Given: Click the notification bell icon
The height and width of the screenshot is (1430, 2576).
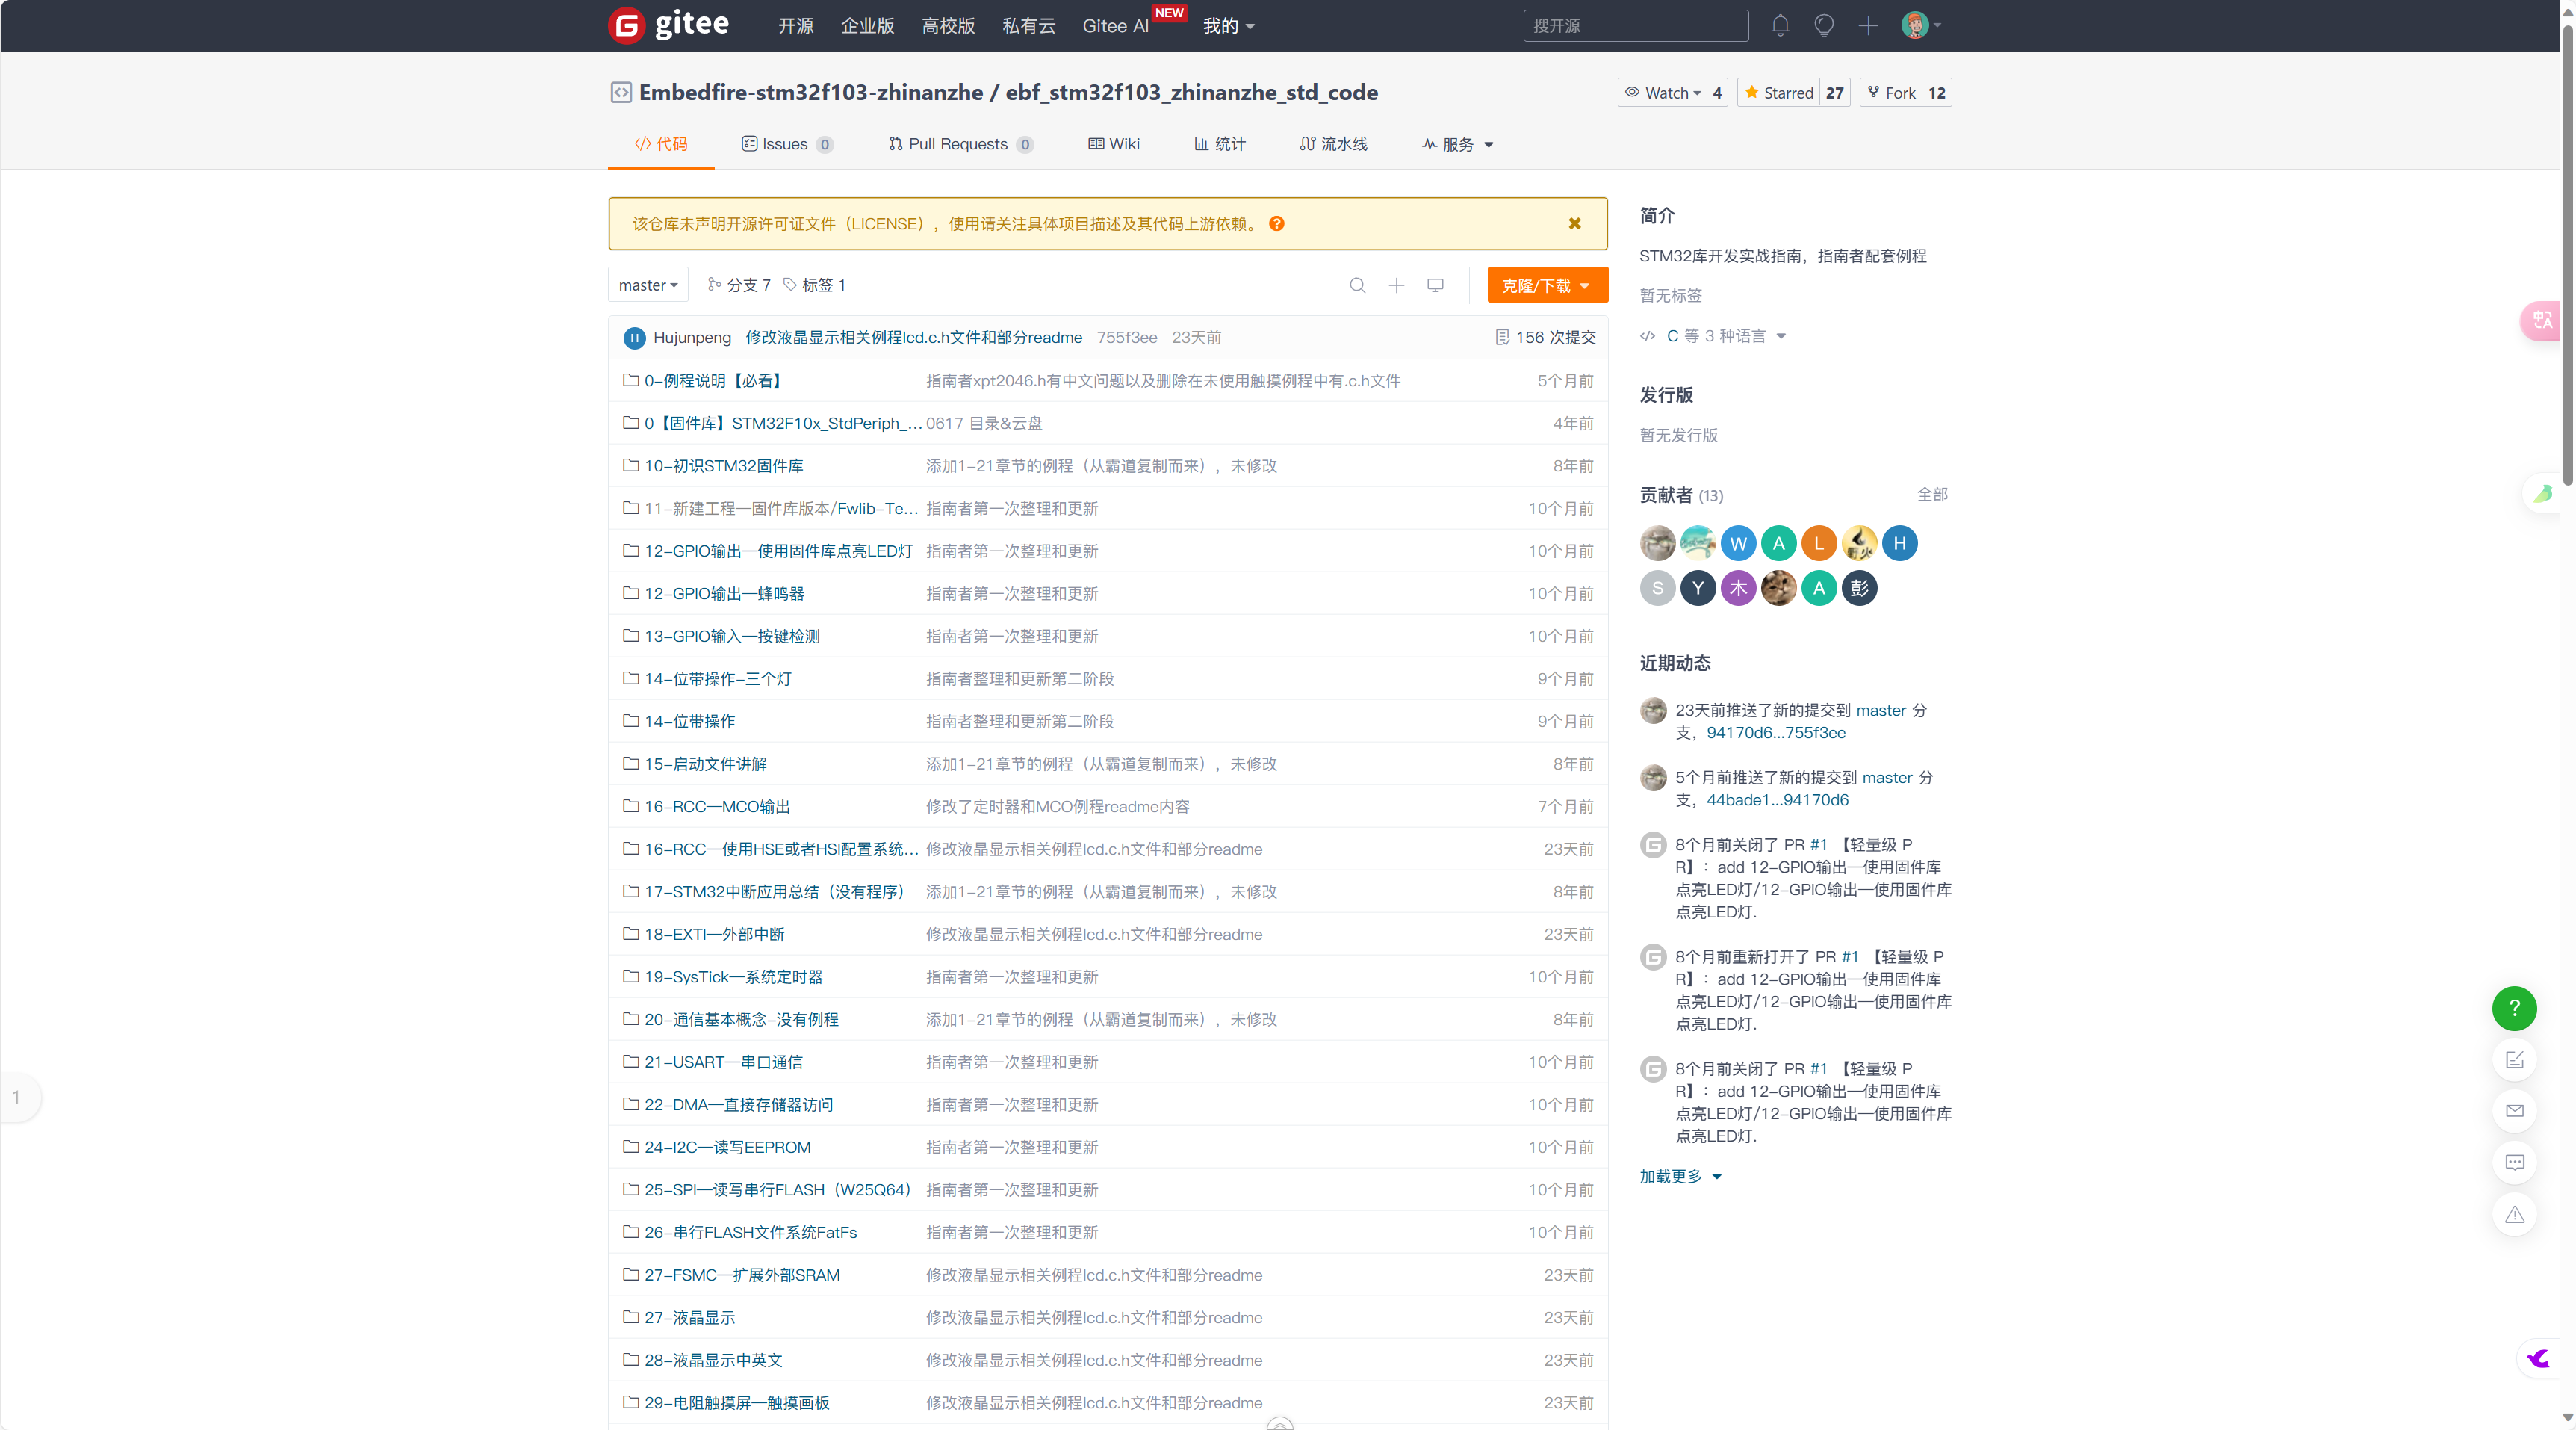Looking at the screenshot, I should (x=1780, y=26).
